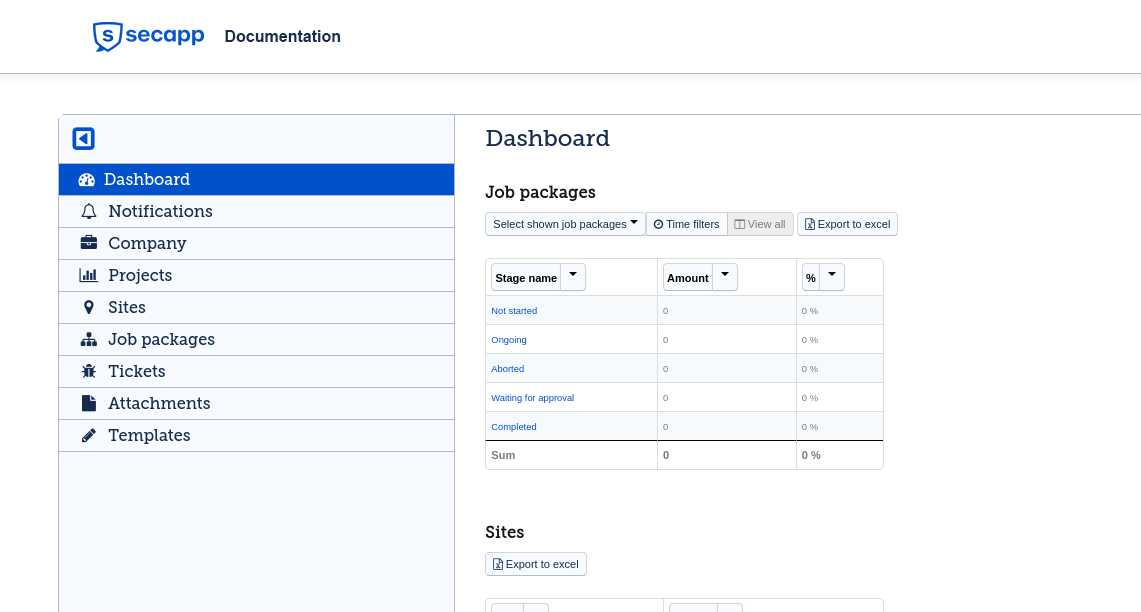The image size is (1141, 612).
Task: Open Stage name column dropdown arrow
Action: click(573, 277)
